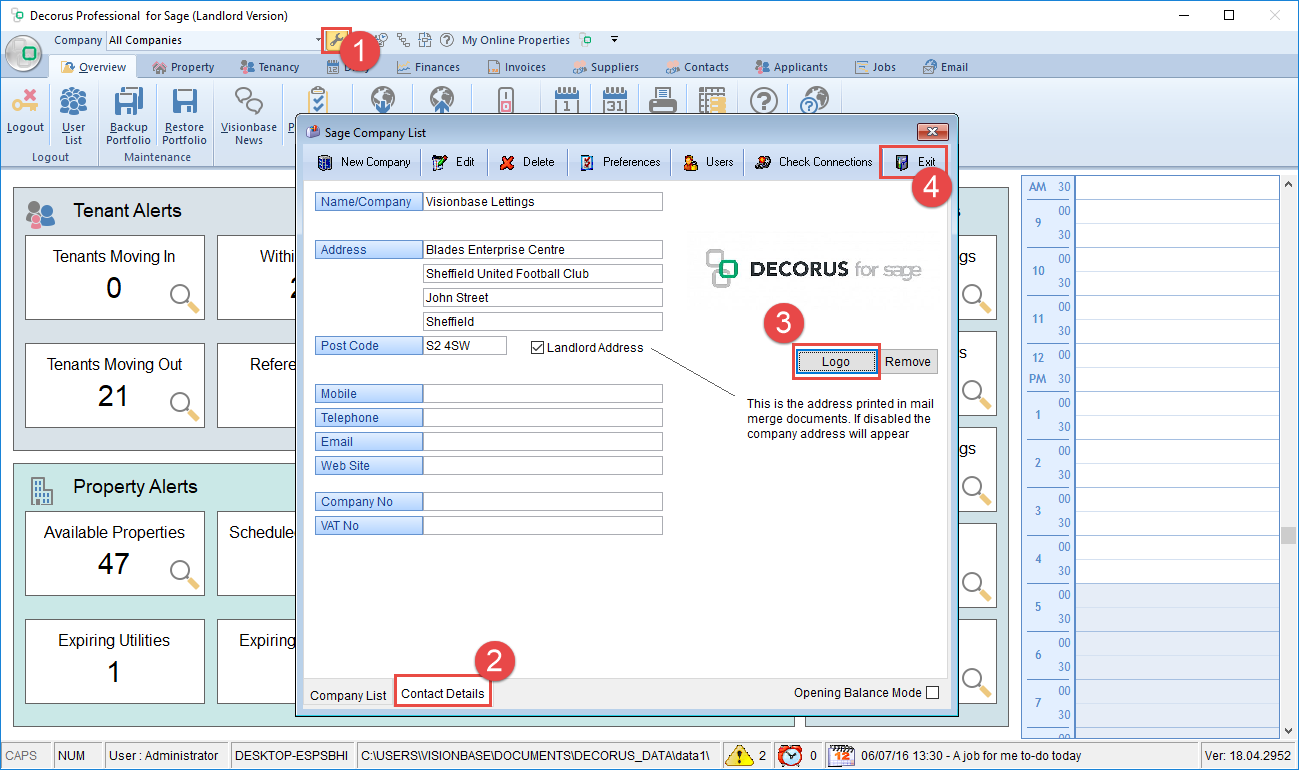Switch to the Company List bottom tab

348,695
